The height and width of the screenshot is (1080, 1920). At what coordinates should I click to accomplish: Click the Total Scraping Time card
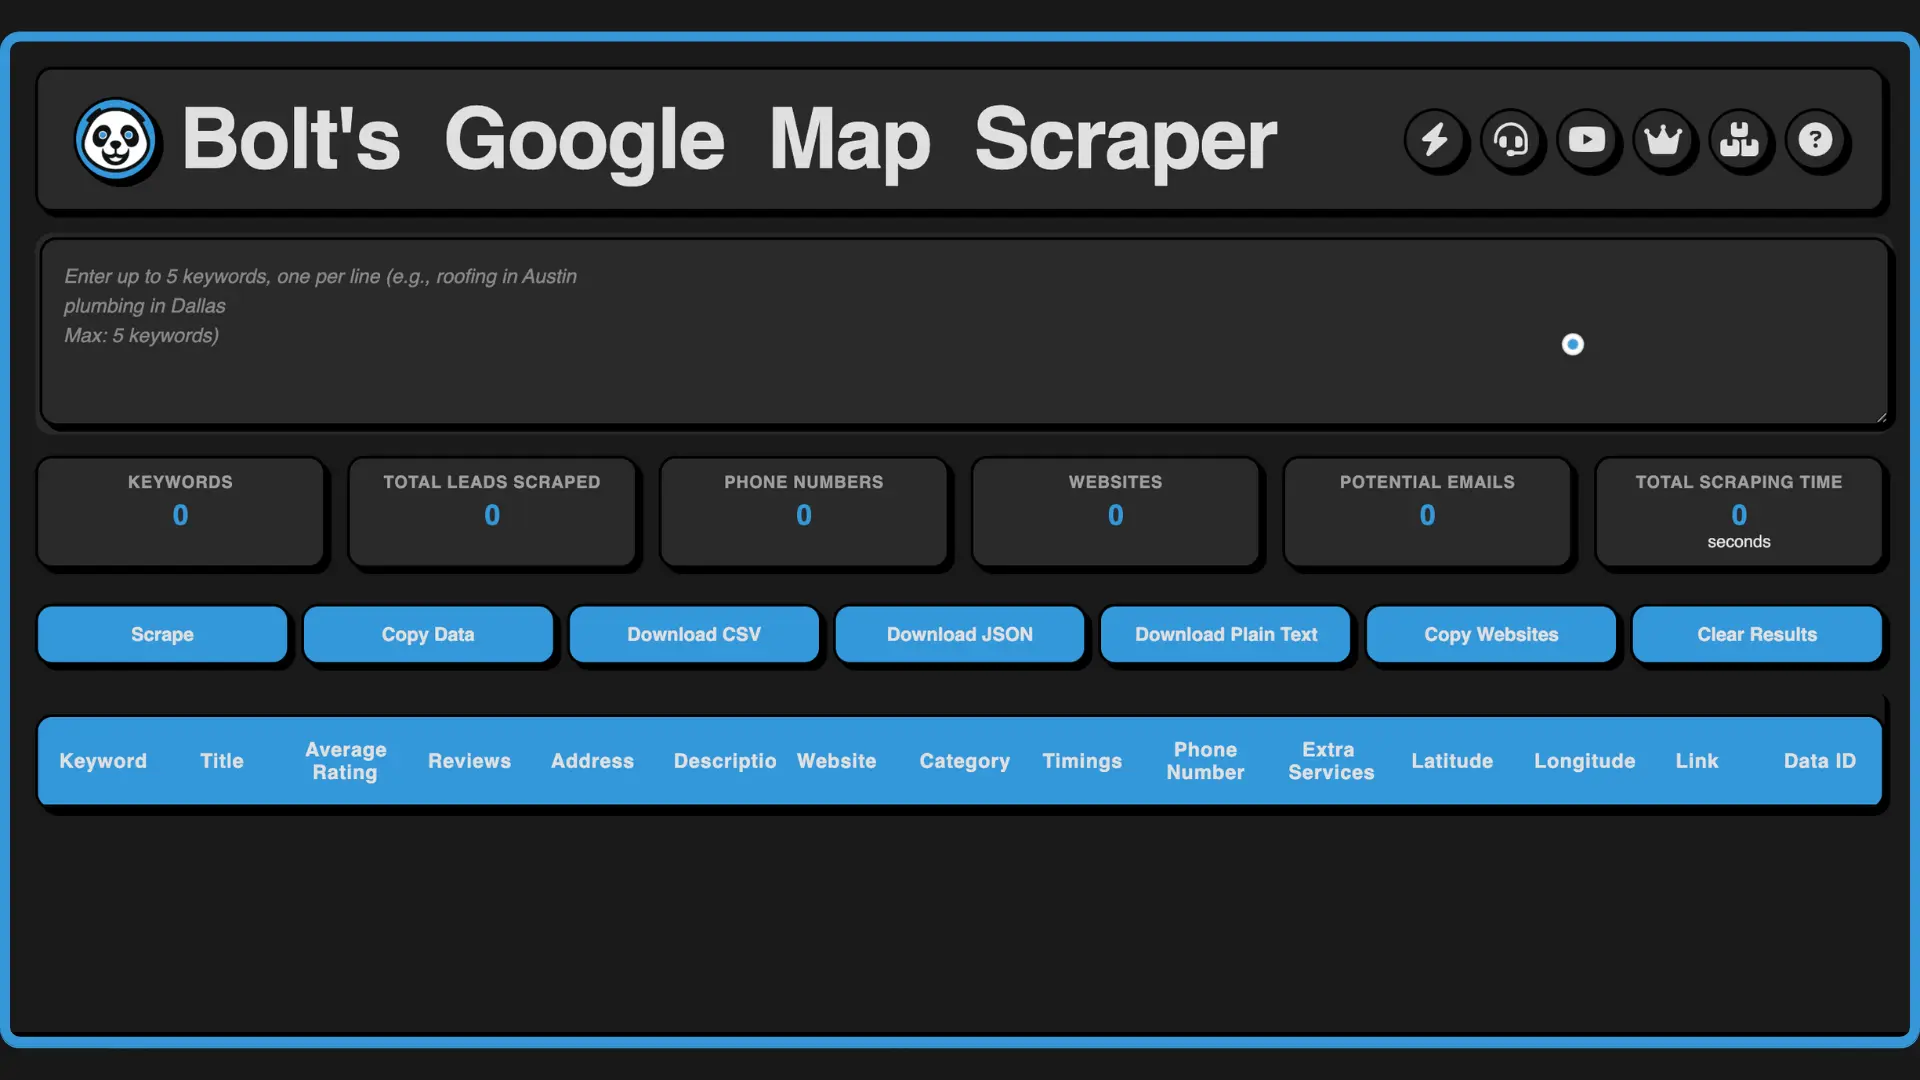pos(1739,512)
